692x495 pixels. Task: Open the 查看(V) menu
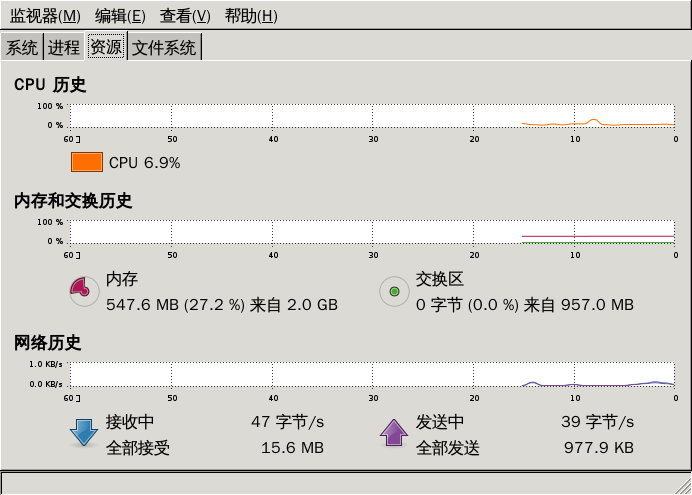pyautogui.click(x=185, y=16)
